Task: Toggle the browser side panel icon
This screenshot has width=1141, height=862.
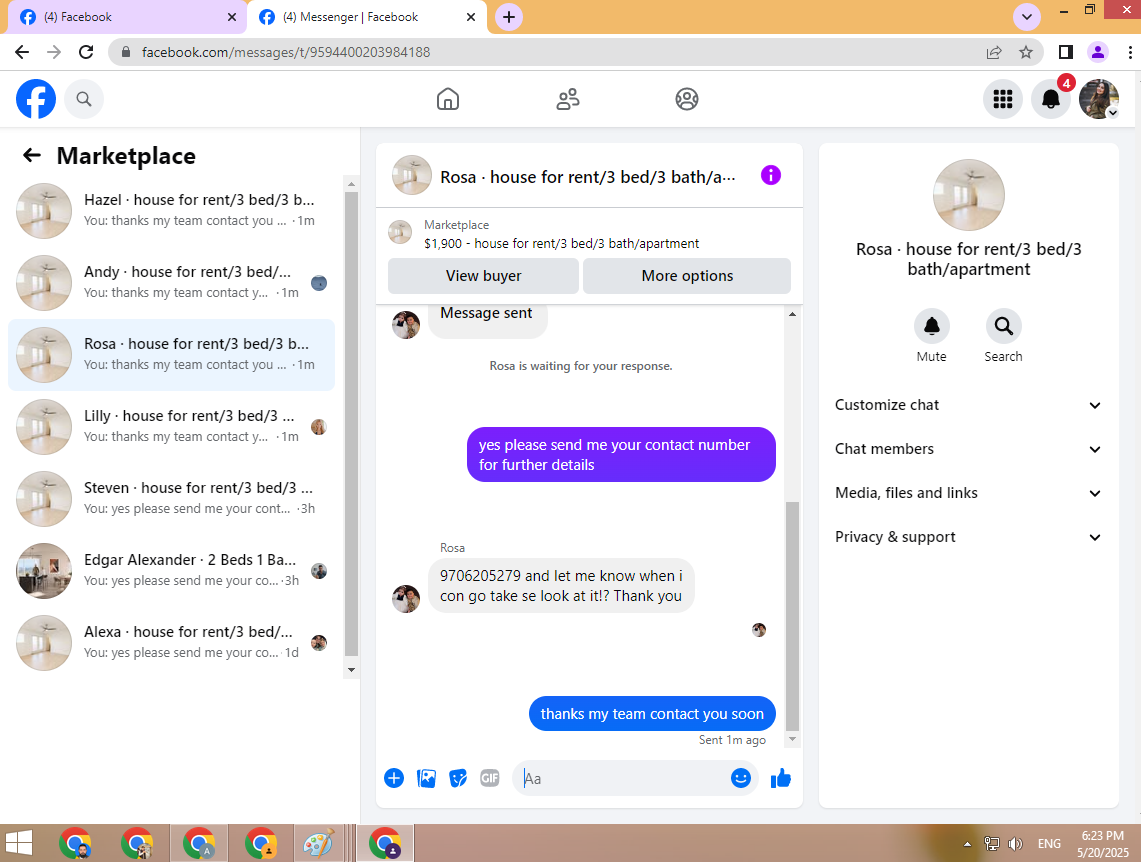Action: tap(1065, 52)
